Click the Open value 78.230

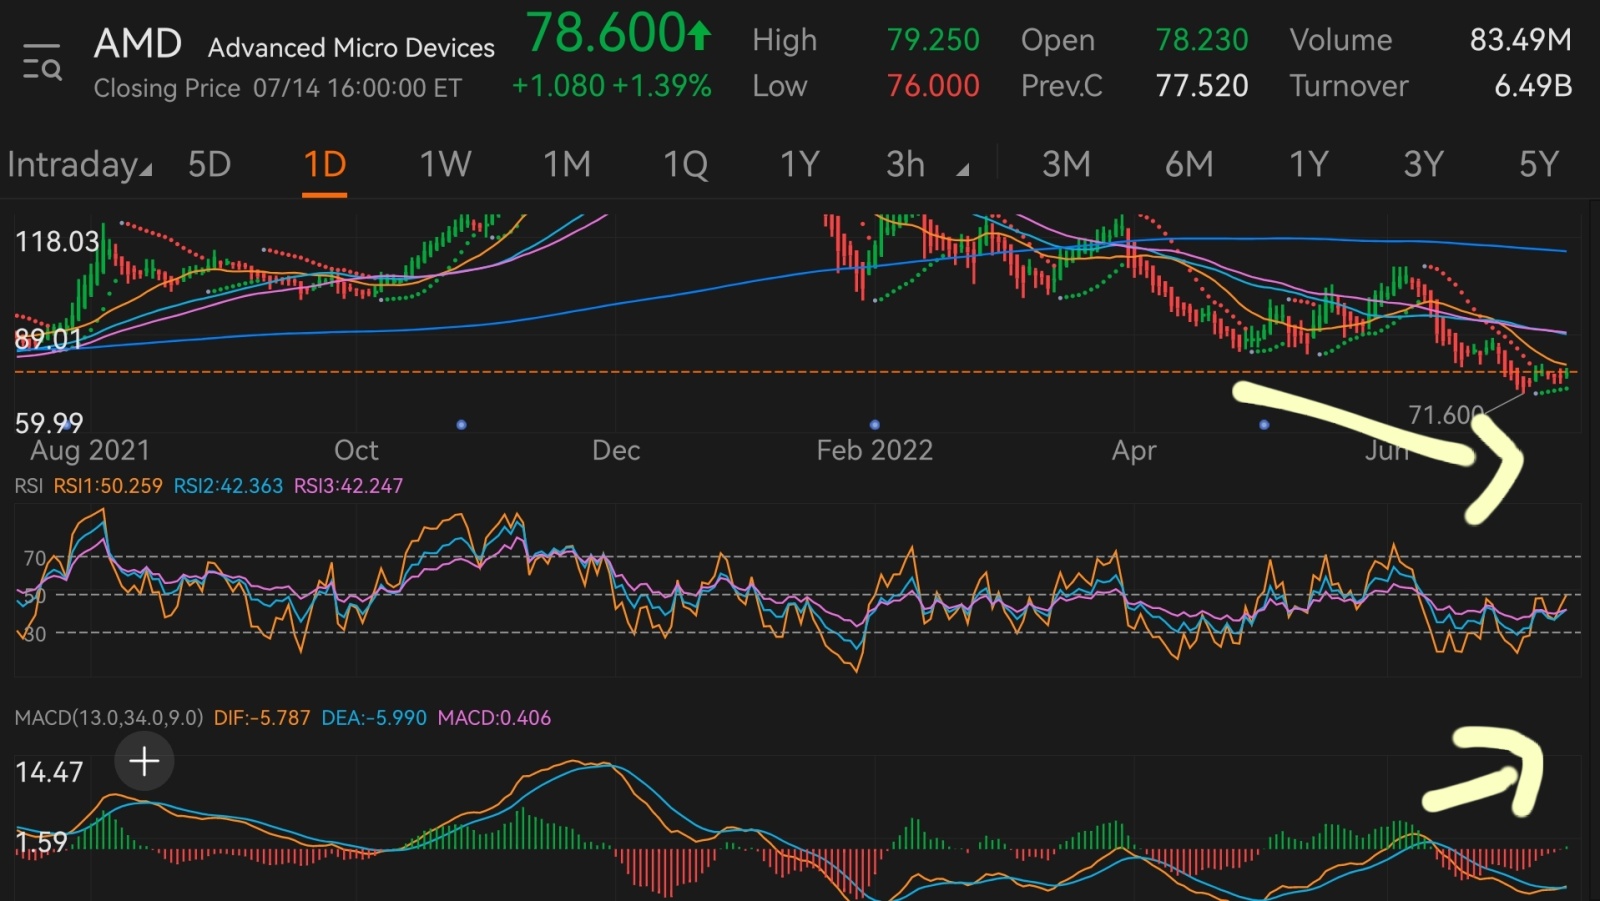[1202, 40]
